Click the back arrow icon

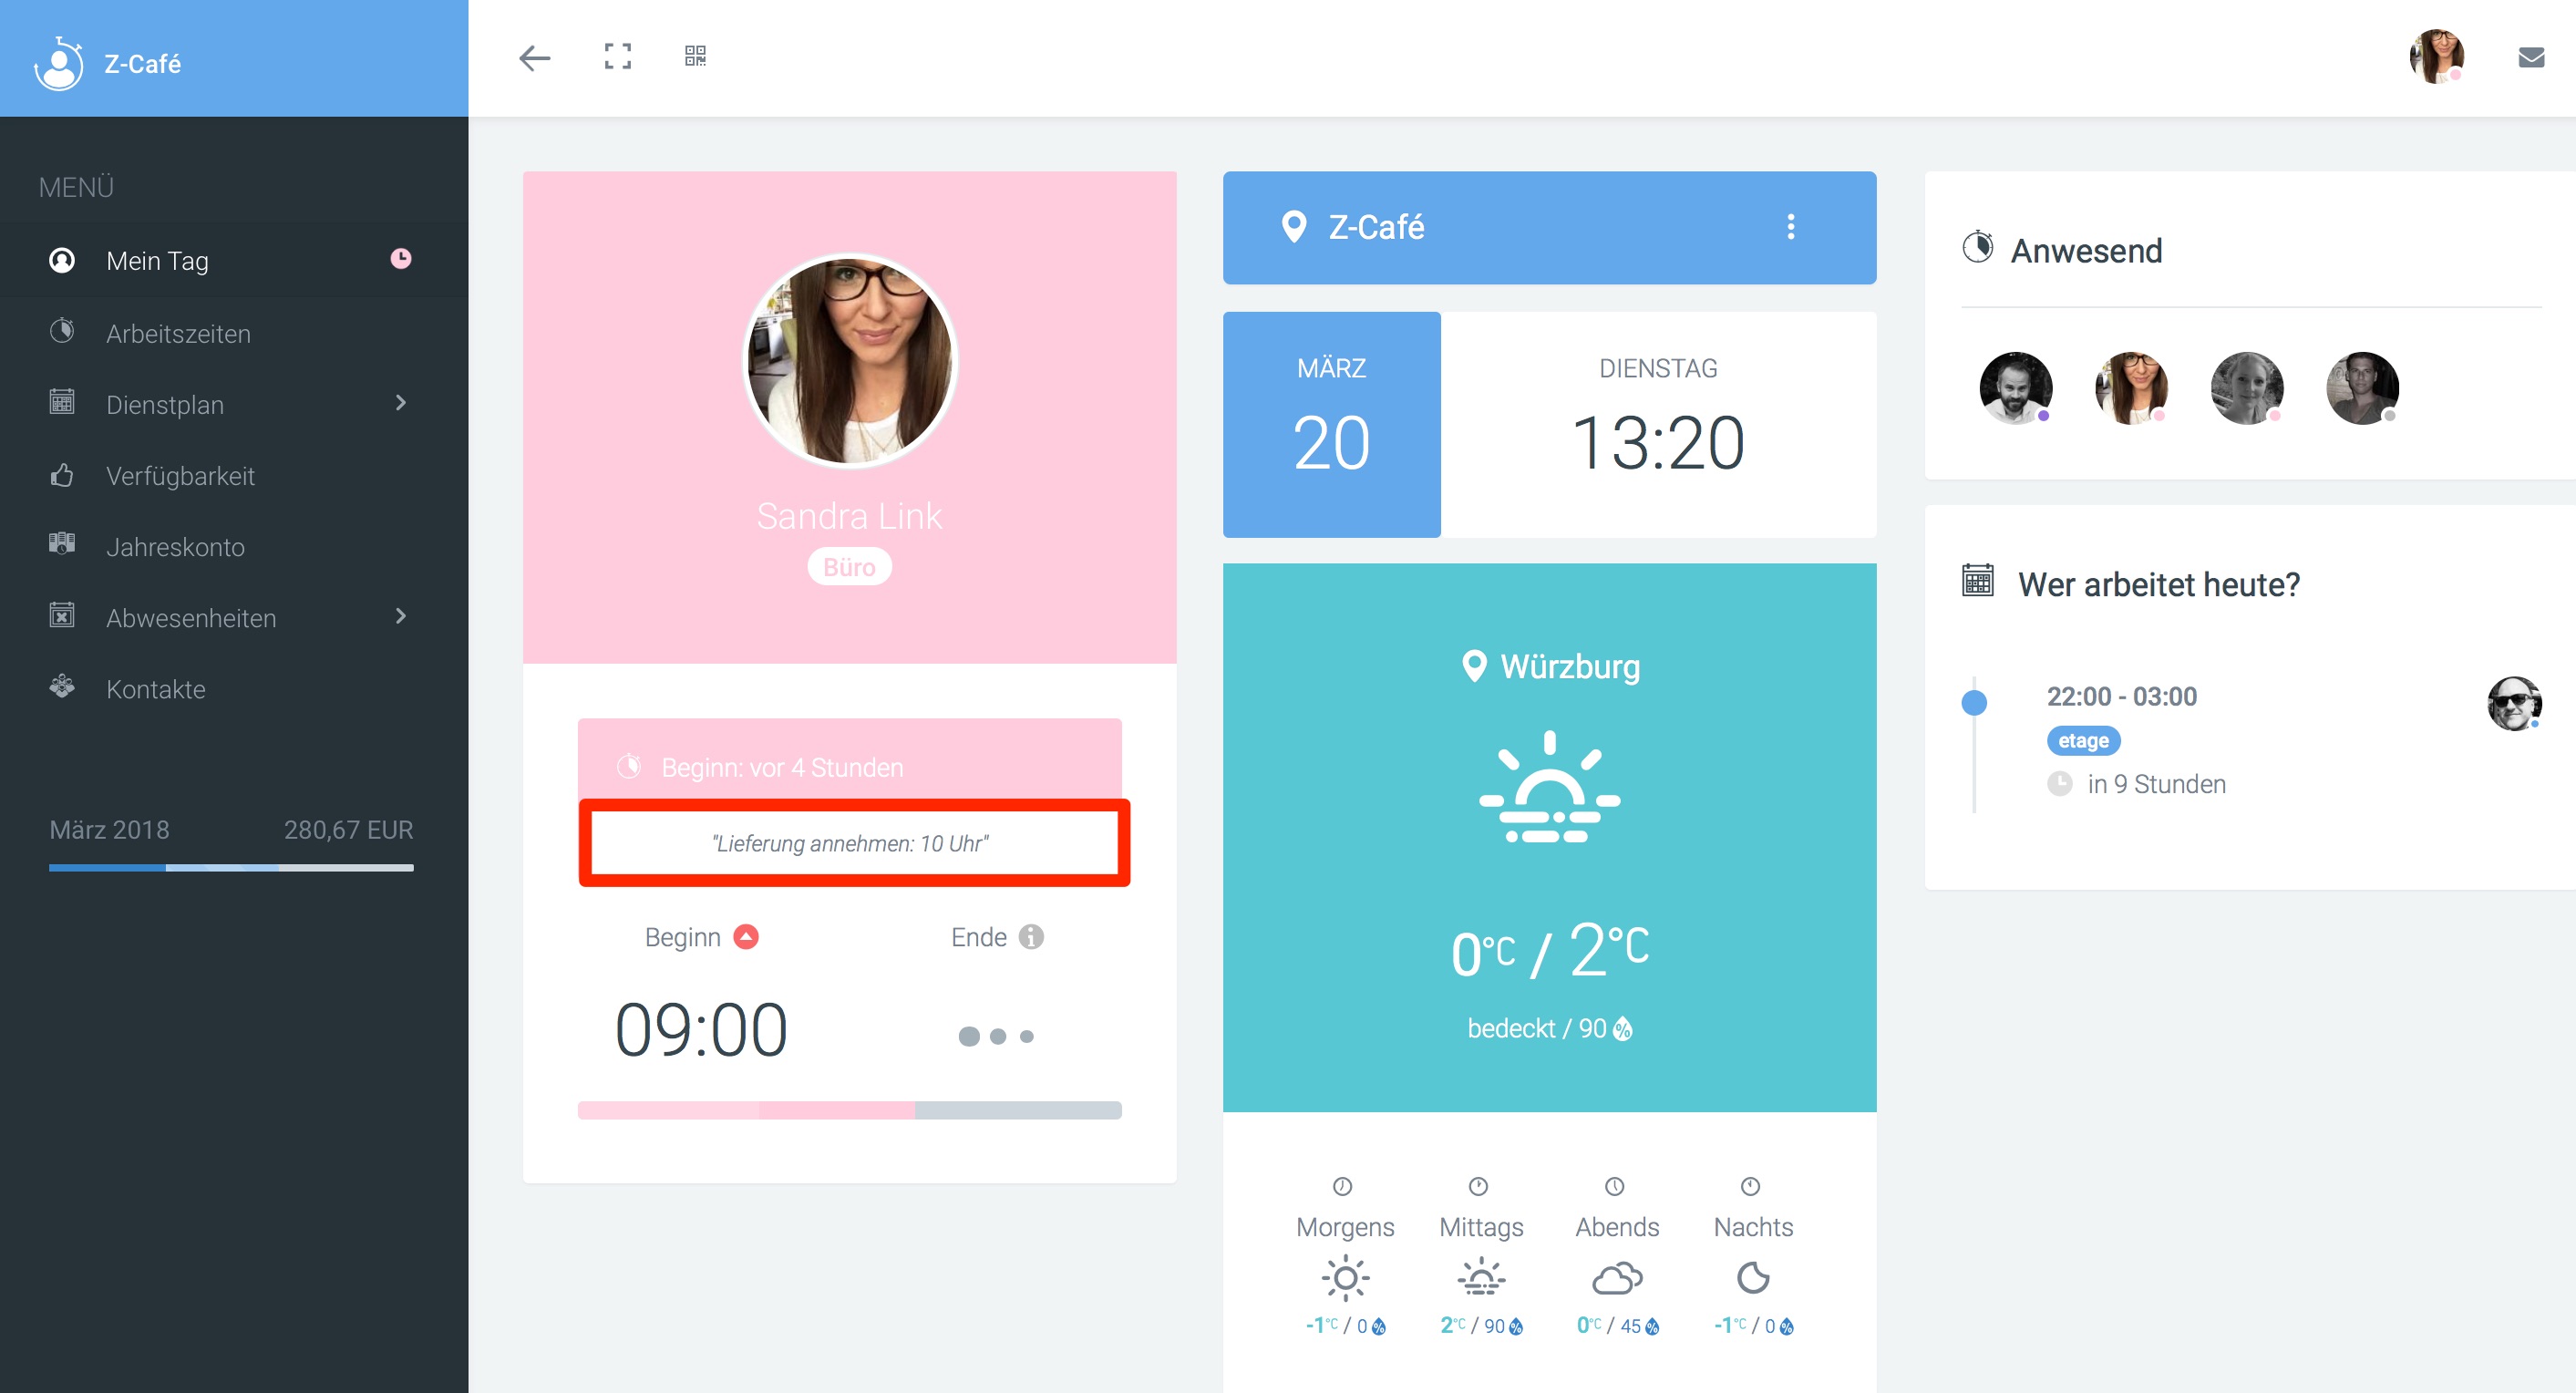[535, 57]
